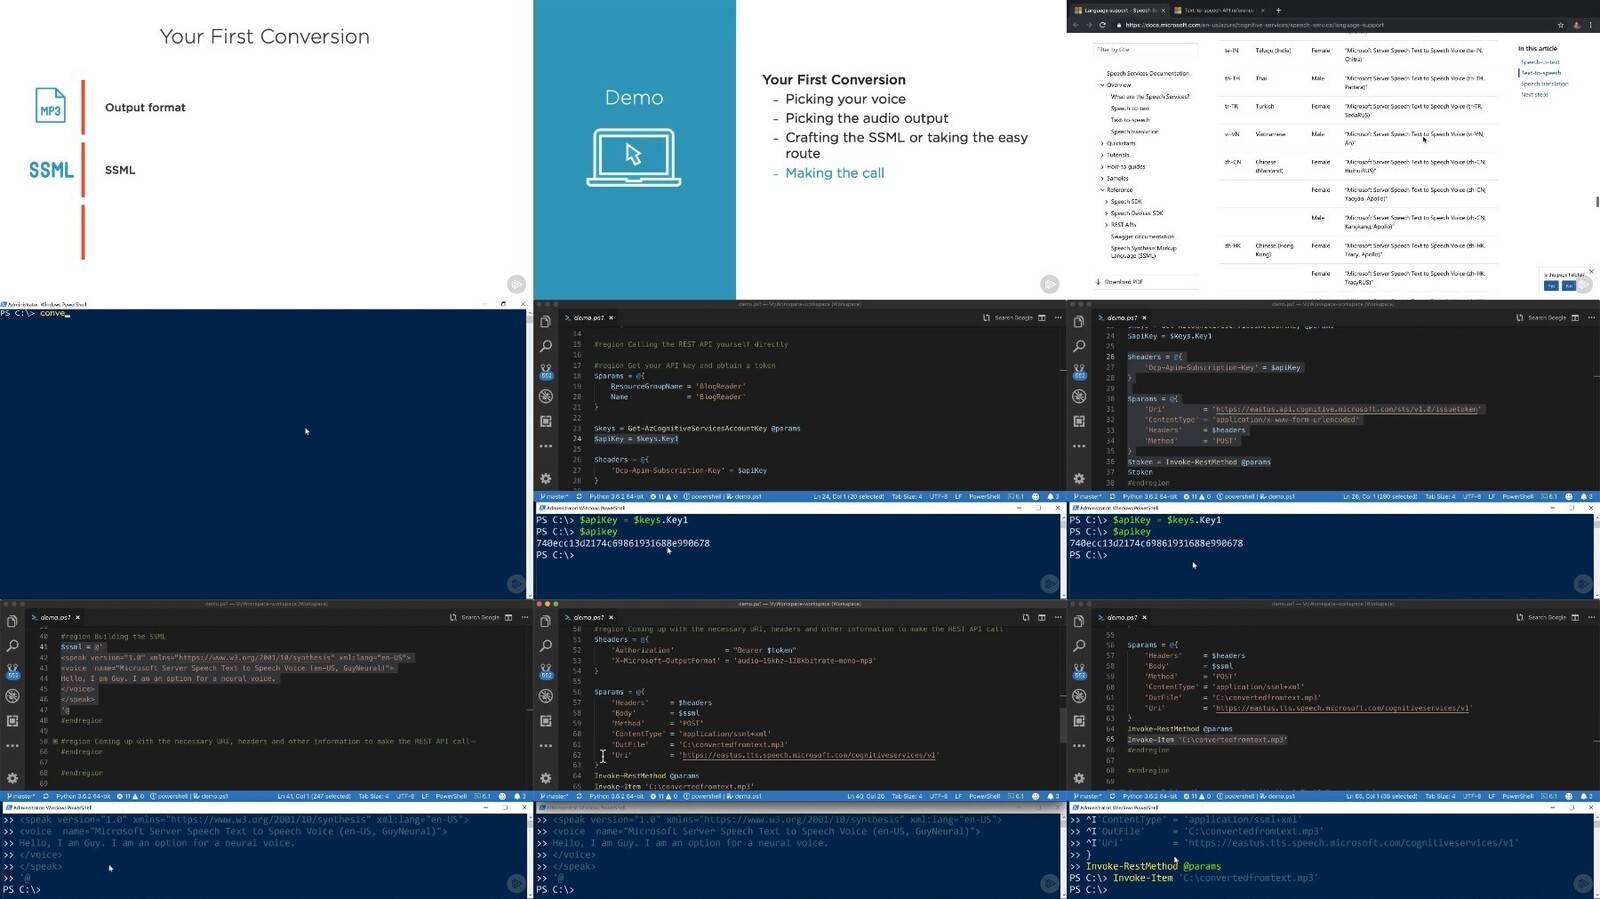This screenshot has width=1600, height=899.
Task: Select the Language support browser tab
Action: pos(1116,10)
